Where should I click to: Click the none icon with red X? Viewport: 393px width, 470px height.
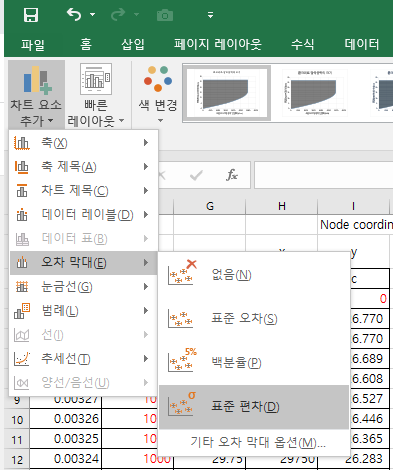click(182, 272)
